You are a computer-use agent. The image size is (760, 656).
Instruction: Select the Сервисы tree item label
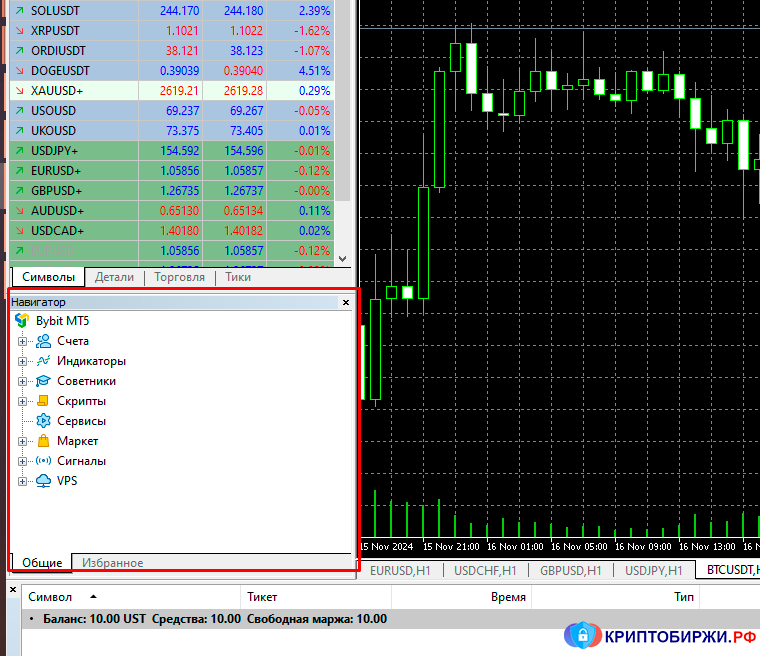[x=81, y=421]
